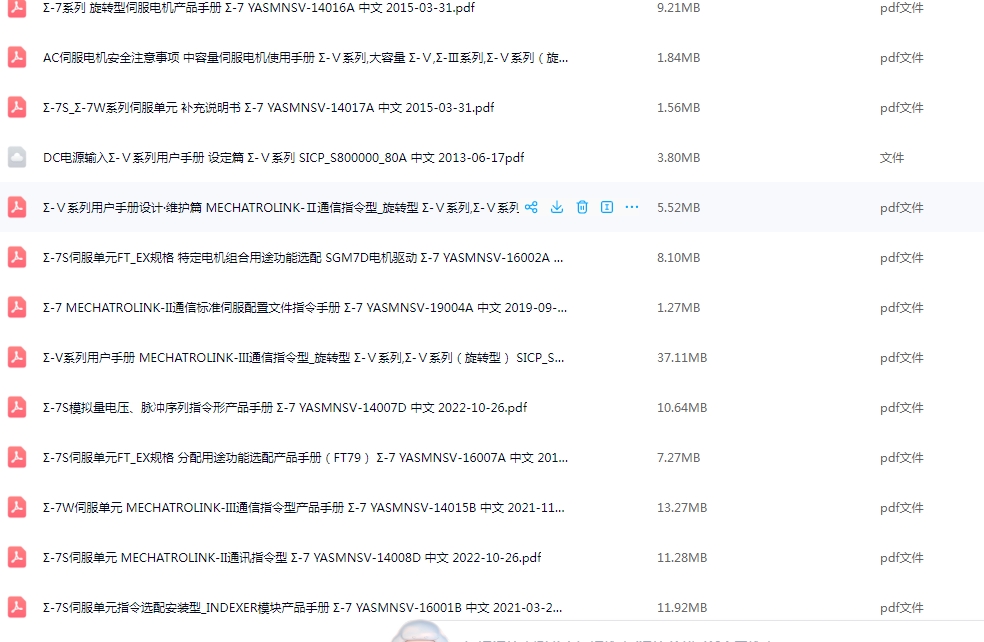984x642 pixels.
Task: Open Σ-7S伺服单元 MECHATROLINK-II通讯指令型 file name
Action: coord(292,558)
